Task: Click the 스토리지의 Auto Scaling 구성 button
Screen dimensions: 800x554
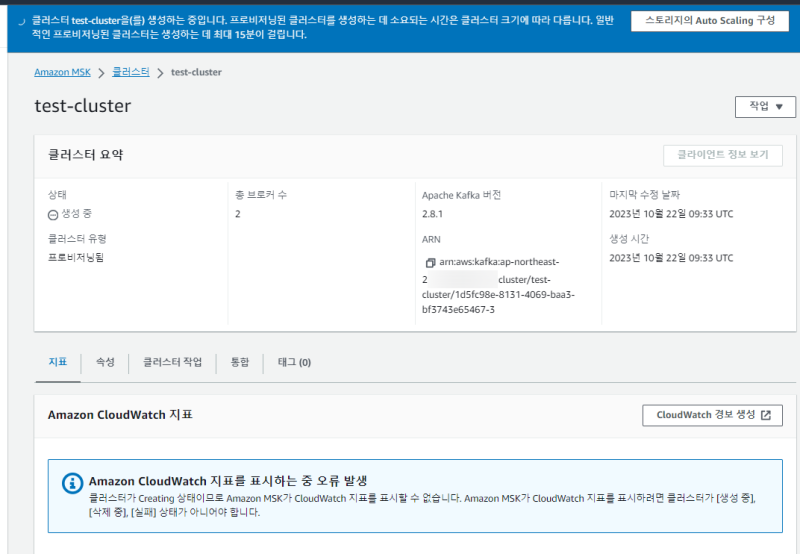Action: [x=710, y=21]
